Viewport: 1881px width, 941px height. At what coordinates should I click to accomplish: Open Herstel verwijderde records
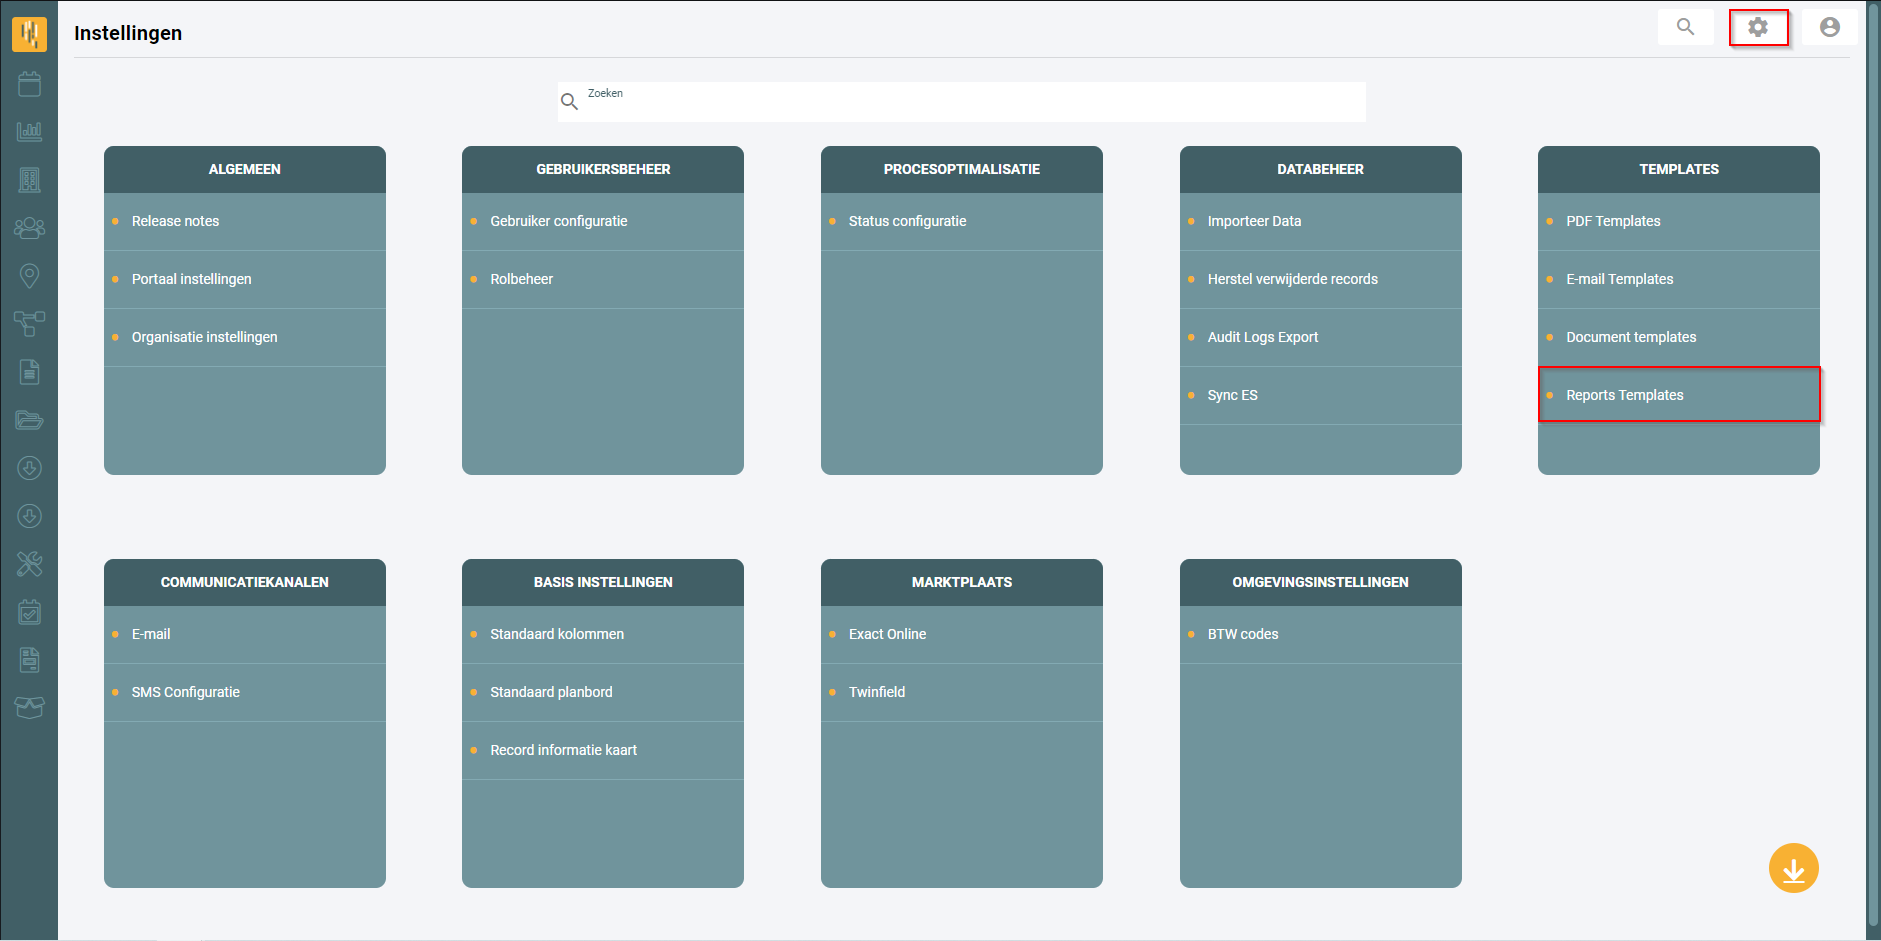tap(1321, 279)
